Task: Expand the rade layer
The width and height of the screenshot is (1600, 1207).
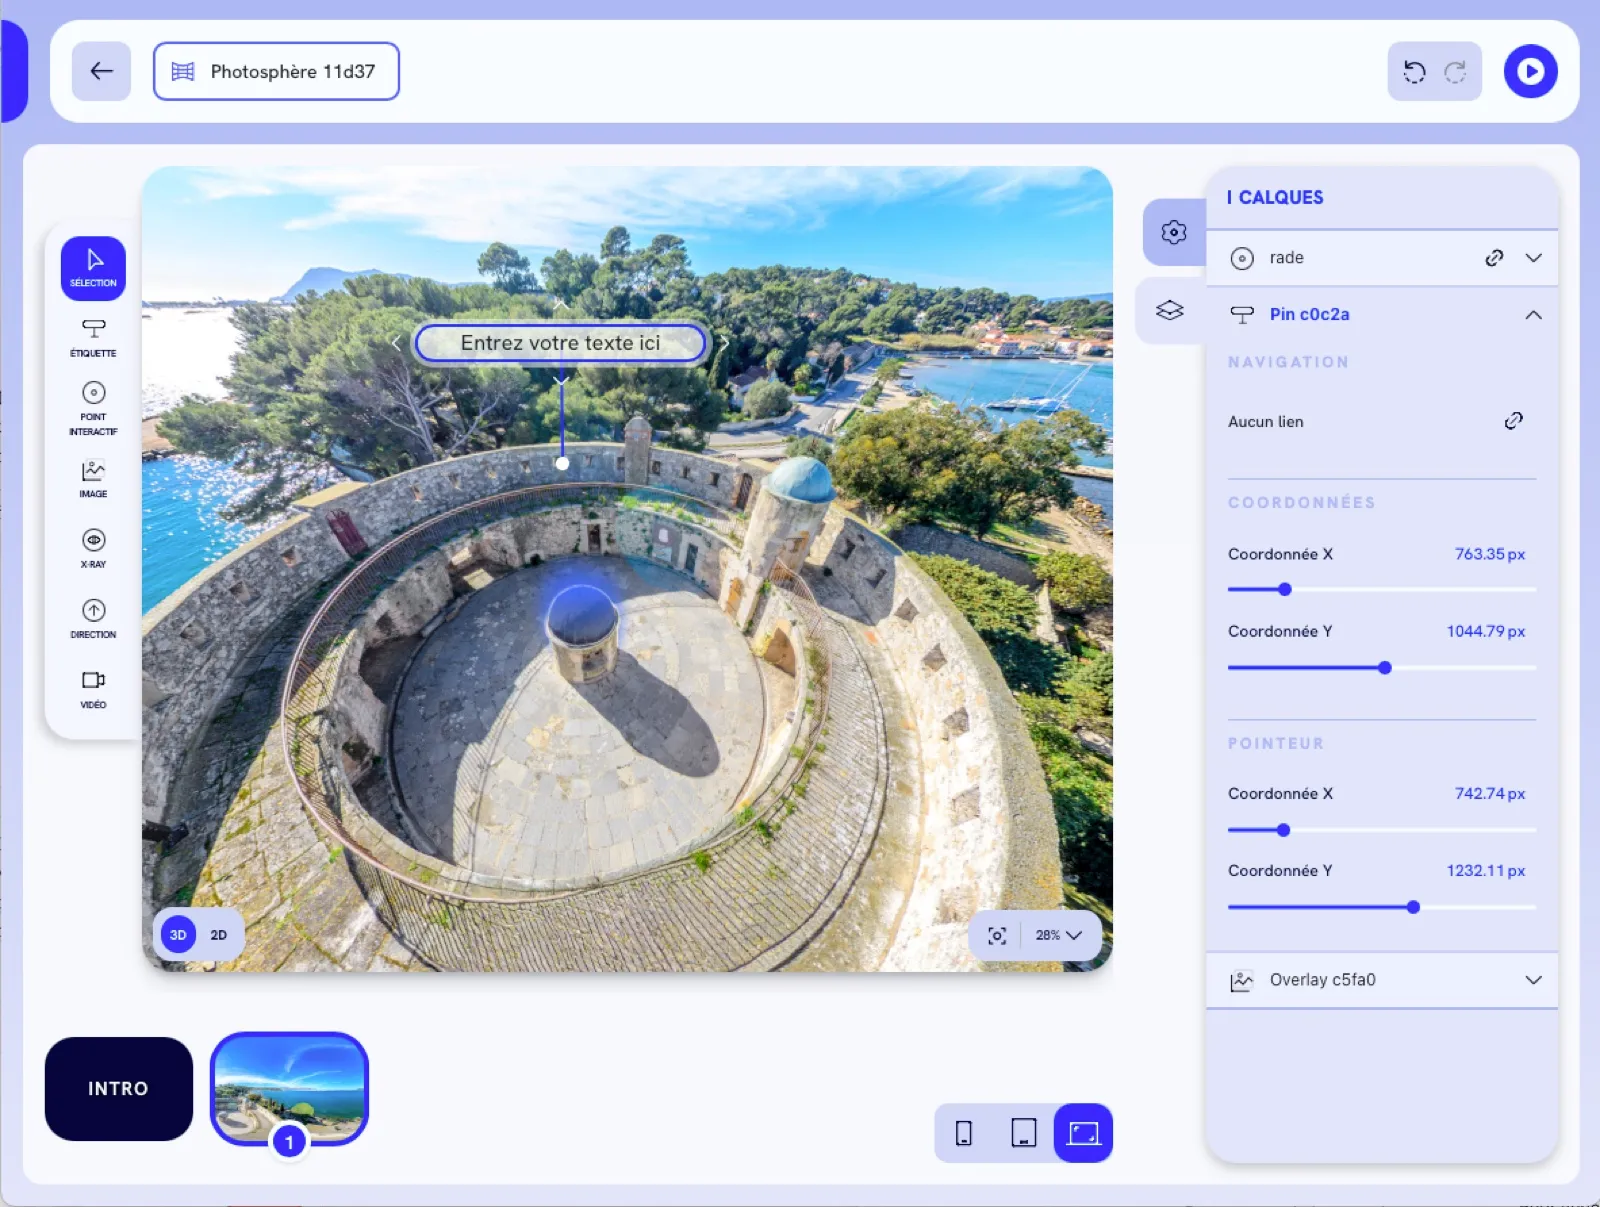Action: (1533, 258)
